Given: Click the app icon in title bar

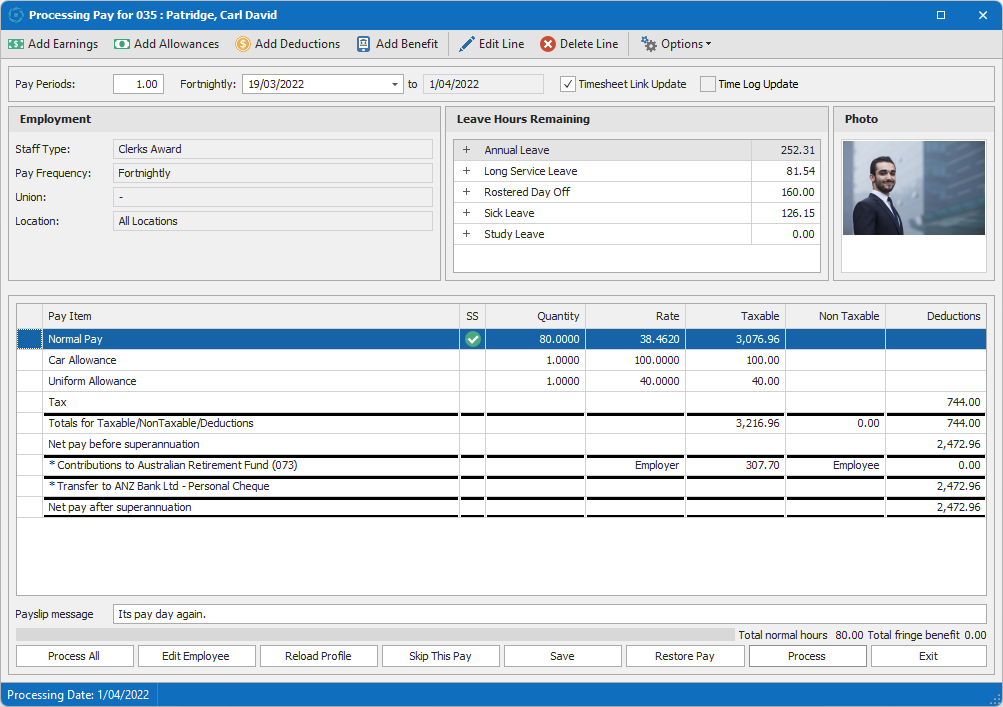Looking at the screenshot, I should (15, 15).
